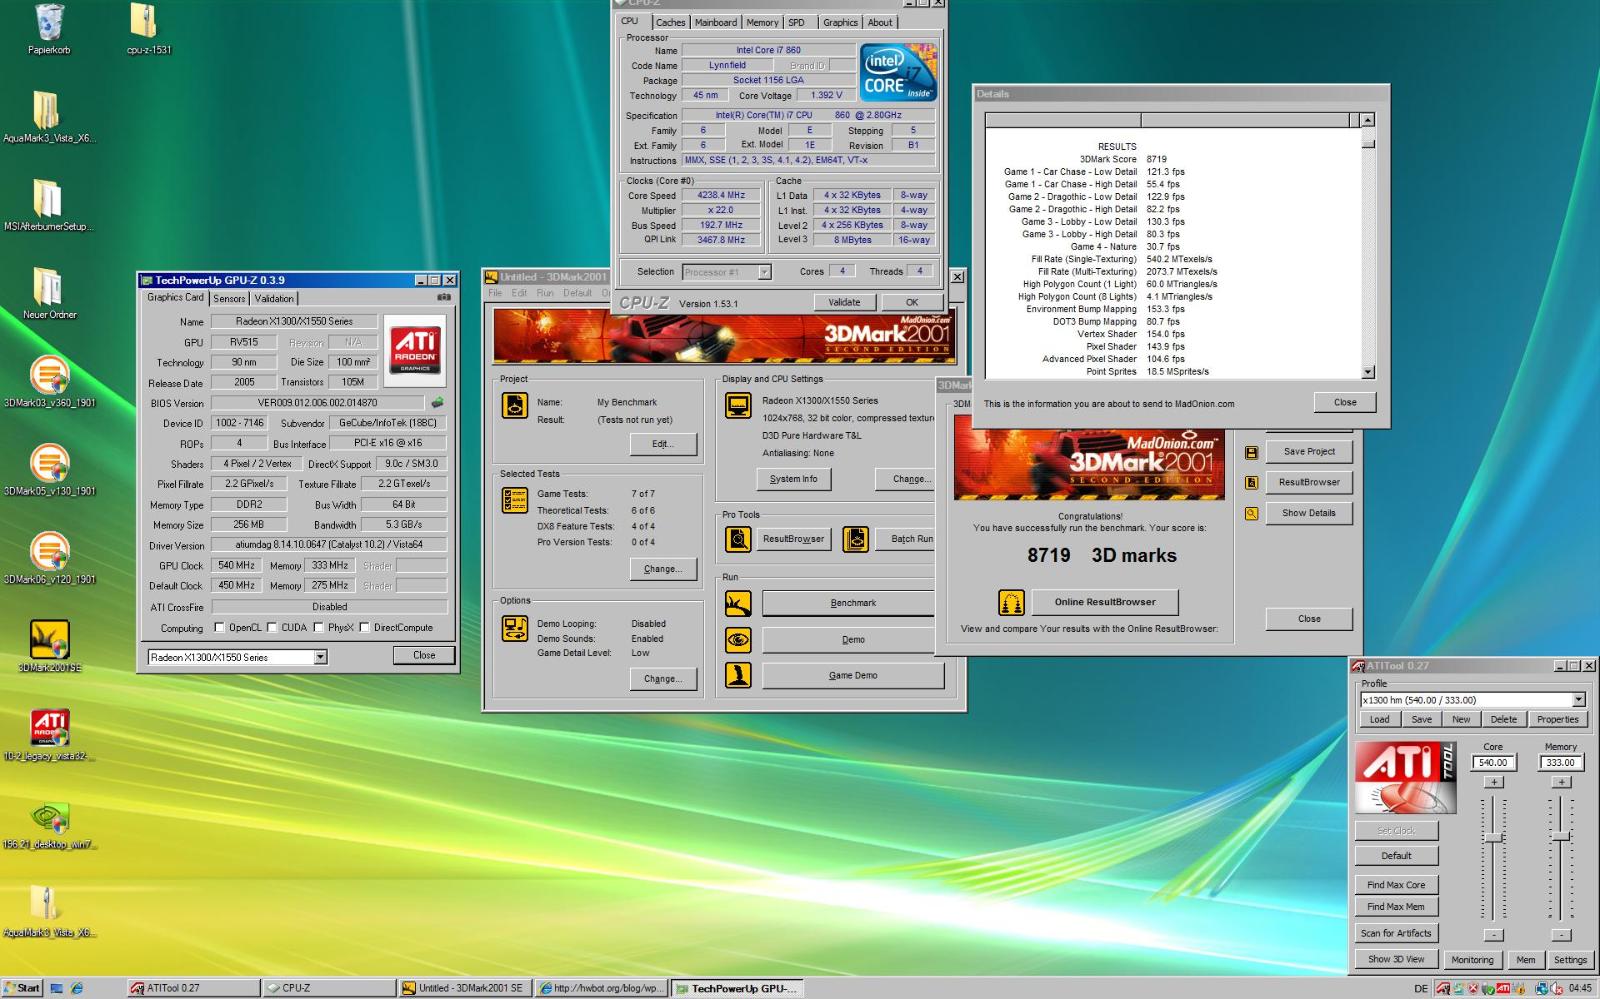The height and width of the screenshot is (999, 1600).
Task: Open the GPU selection dropdown in GPU-Z
Action: pyautogui.click(x=320, y=657)
